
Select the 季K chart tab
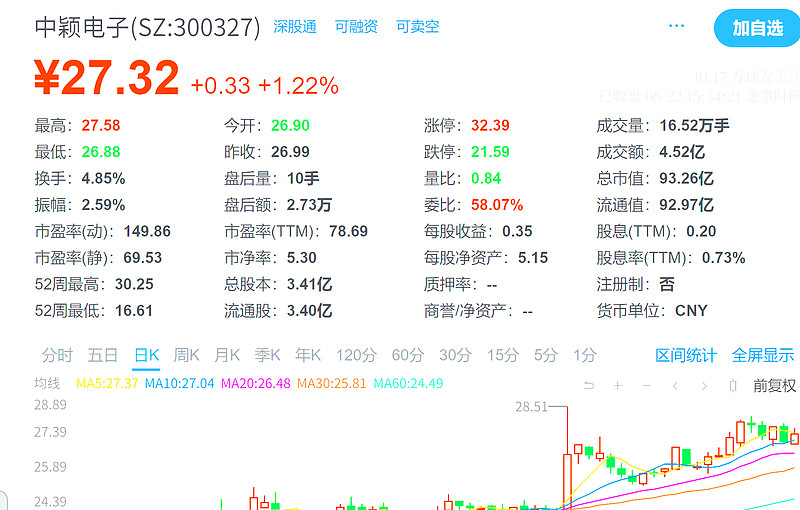tap(267, 355)
